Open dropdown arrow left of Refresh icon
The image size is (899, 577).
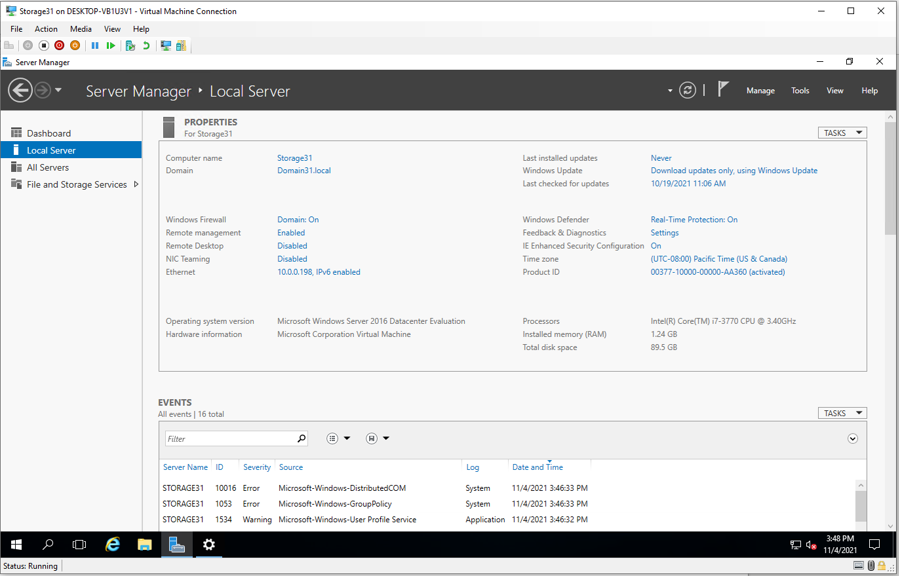670,91
